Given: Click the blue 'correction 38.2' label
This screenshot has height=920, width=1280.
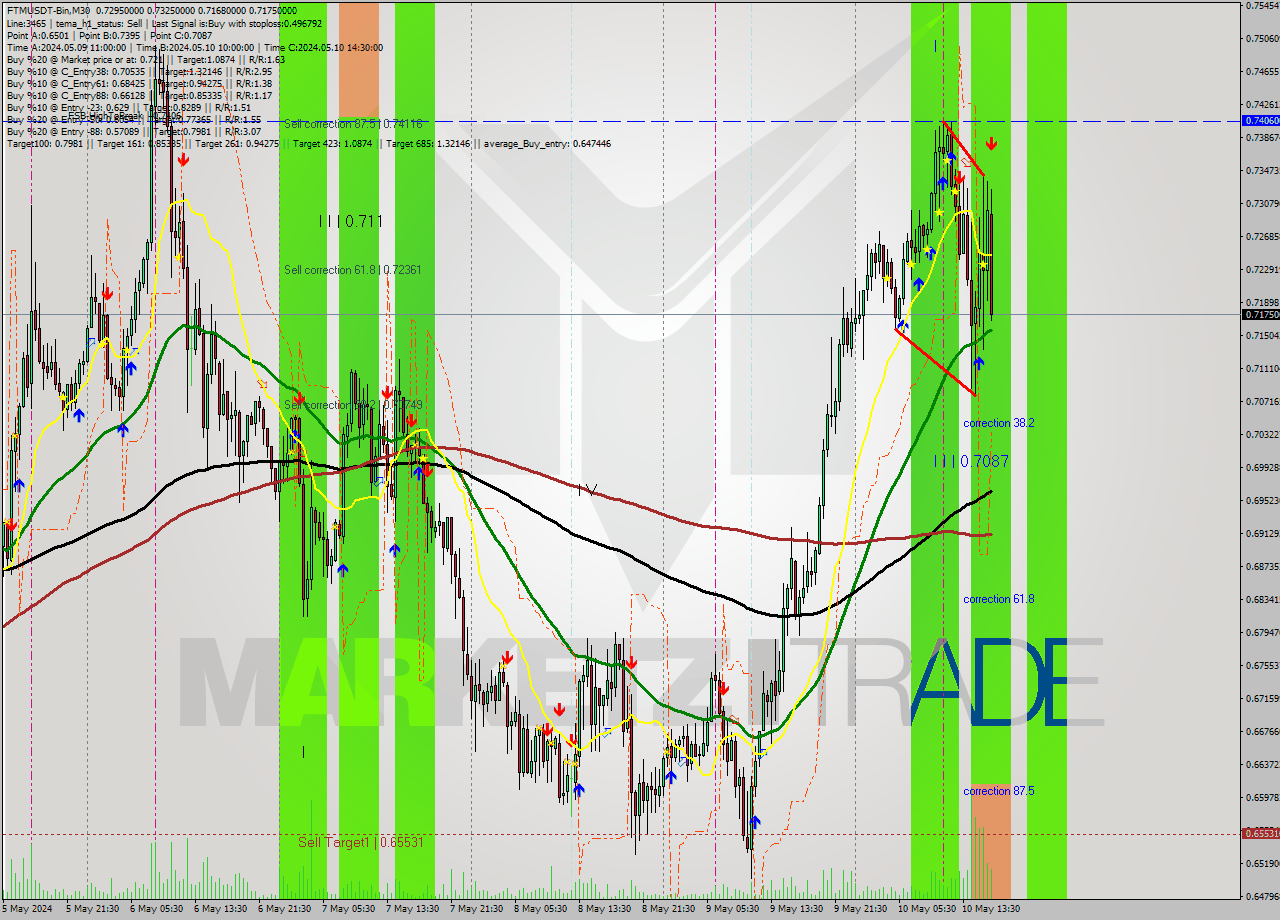Looking at the screenshot, I should tap(999, 423).
